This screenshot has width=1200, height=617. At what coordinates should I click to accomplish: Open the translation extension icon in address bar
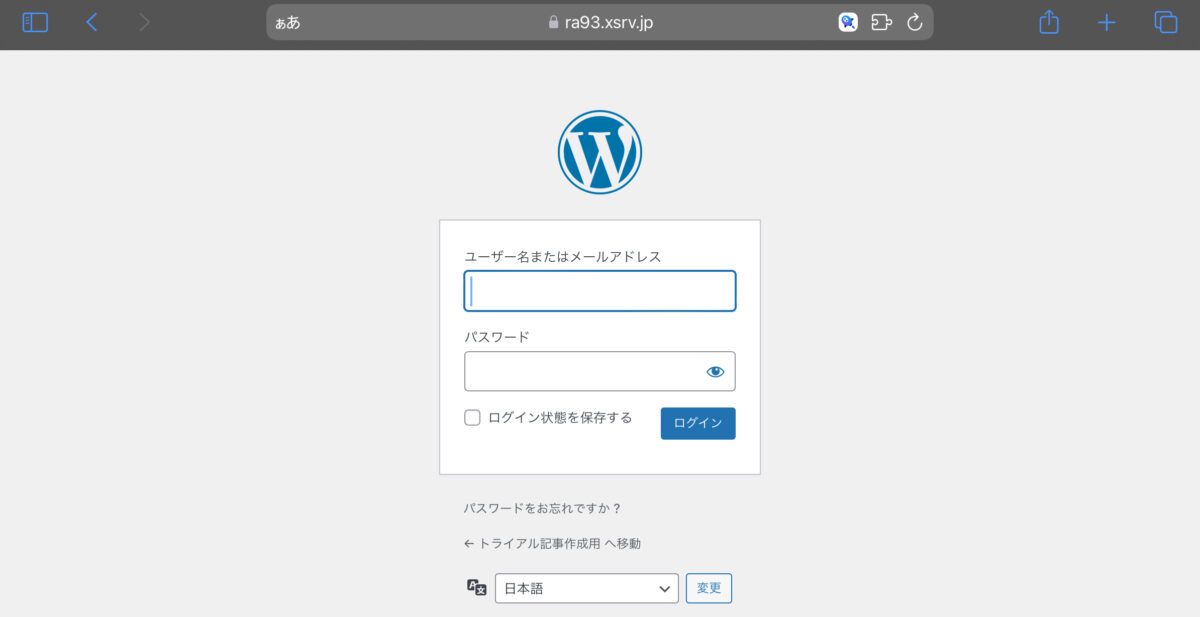pyautogui.click(x=848, y=22)
